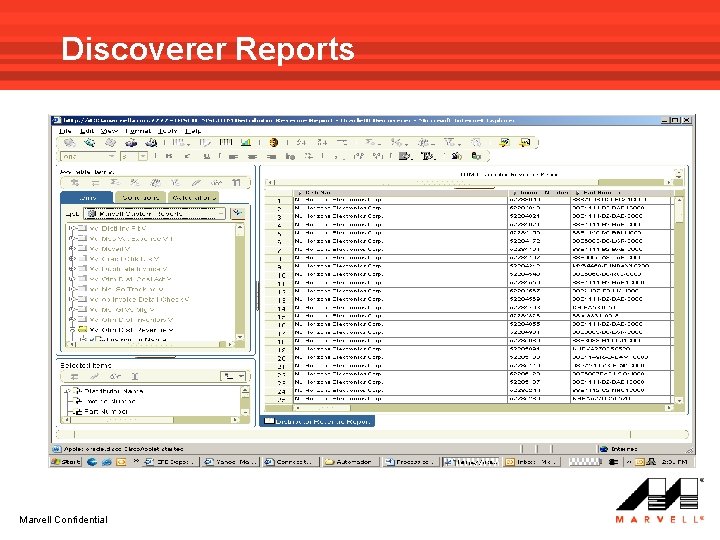
Task: Collapse the highlighted yellow folder at the tree bottom
Action: click(72, 330)
